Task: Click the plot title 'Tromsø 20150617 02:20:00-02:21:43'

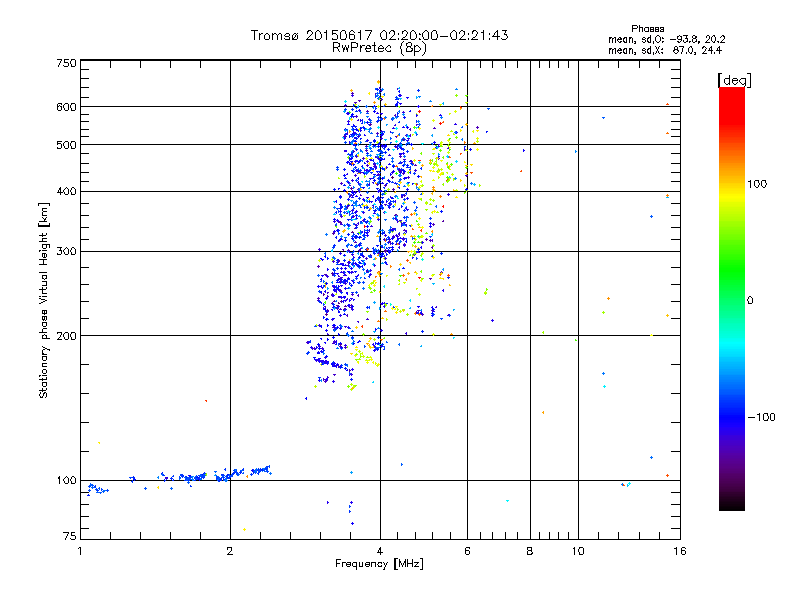Action: pyautogui.click(x=379, y=35)
